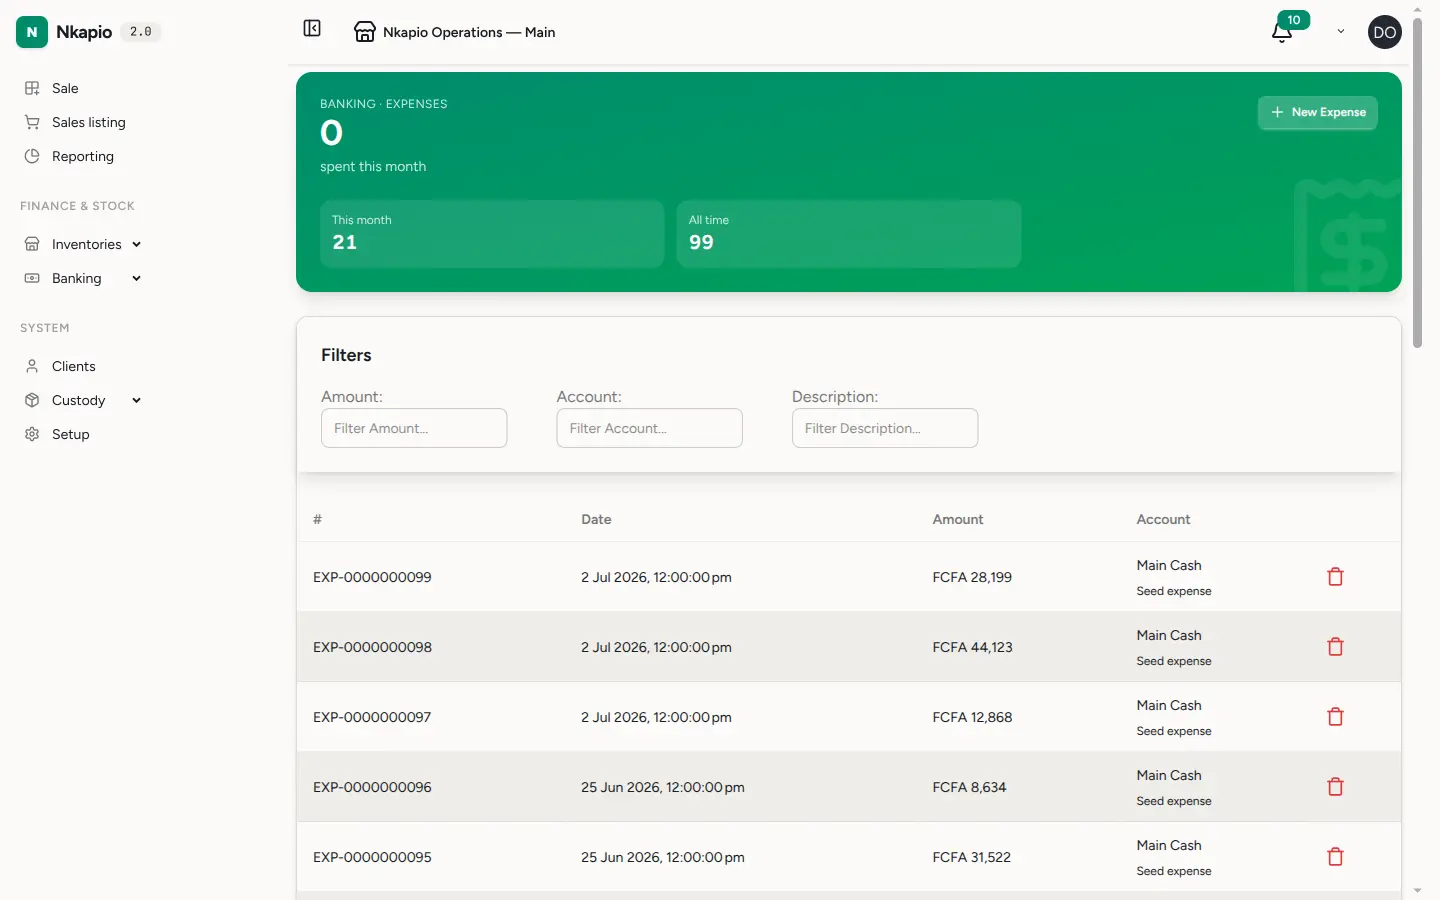Click the # column header
Image resolution: width=1440 pixels, height=900 pixels.
317,519
